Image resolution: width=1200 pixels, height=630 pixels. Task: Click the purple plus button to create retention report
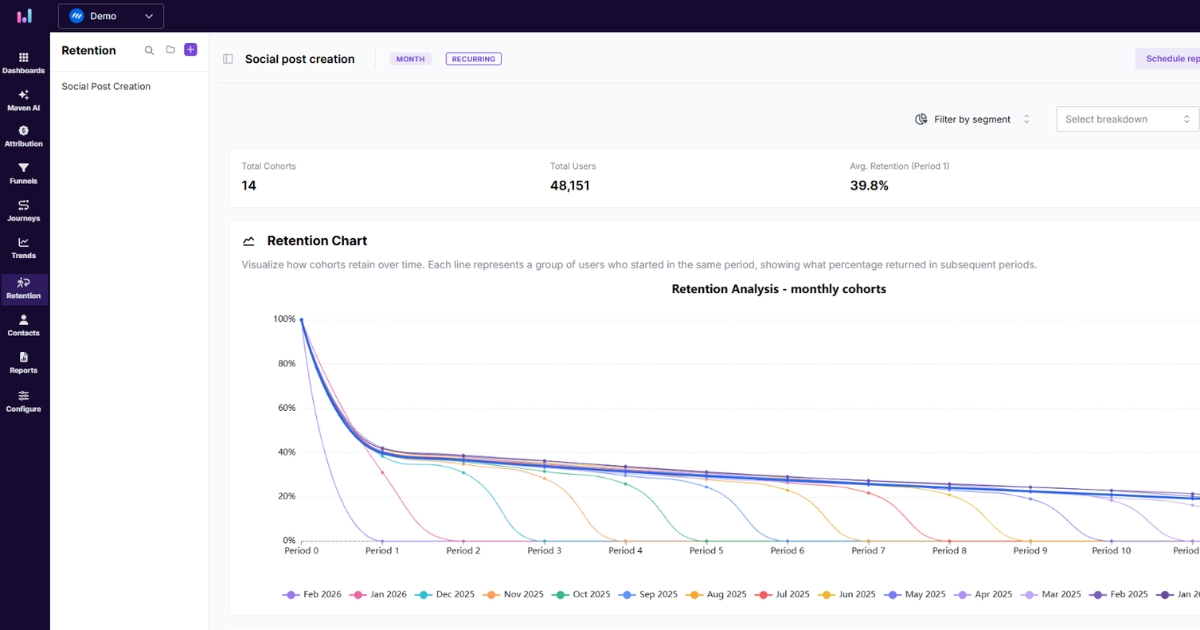point(190,49)
